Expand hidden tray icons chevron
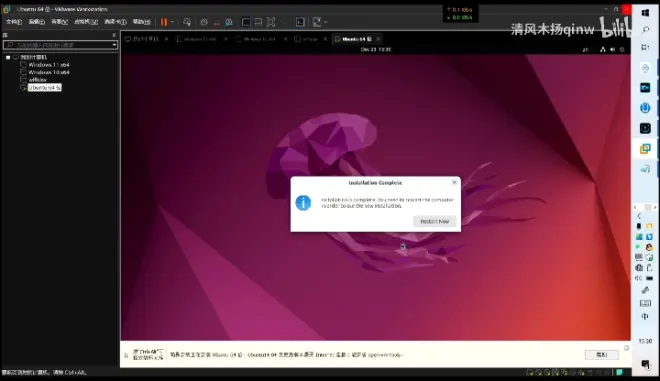Viewport: 660px width, 381px height. coord(639,216)
